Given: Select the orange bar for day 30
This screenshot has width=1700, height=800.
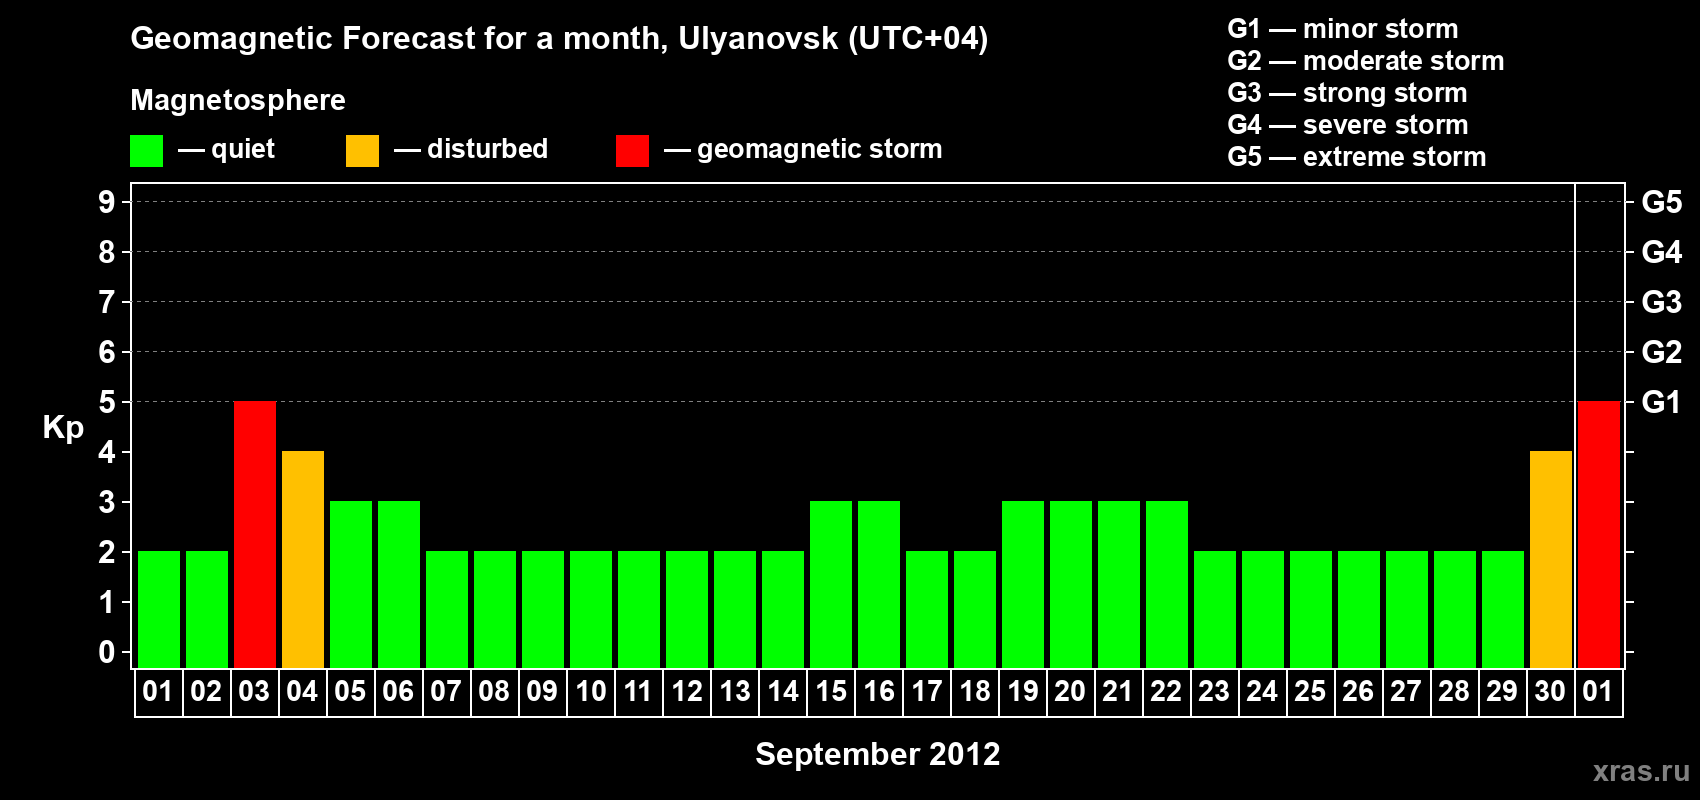Looking at the screenshot, I should point(1551,559).
